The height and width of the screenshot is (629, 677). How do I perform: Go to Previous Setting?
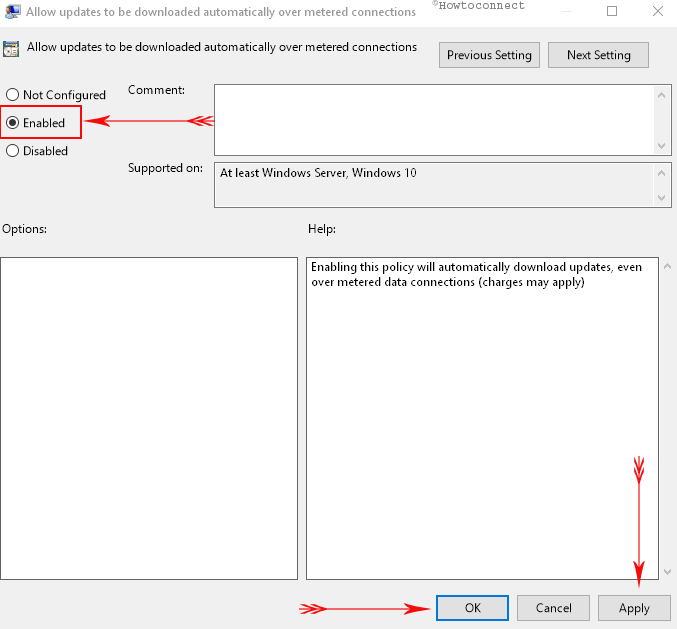pyautogui.click(x=489, y=55)
